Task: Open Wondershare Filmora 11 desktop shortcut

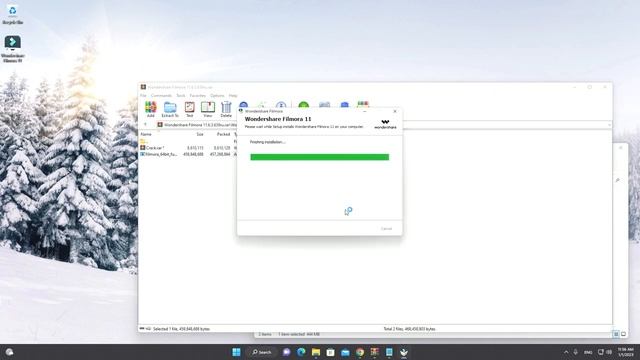Action: tap(13, 49)
